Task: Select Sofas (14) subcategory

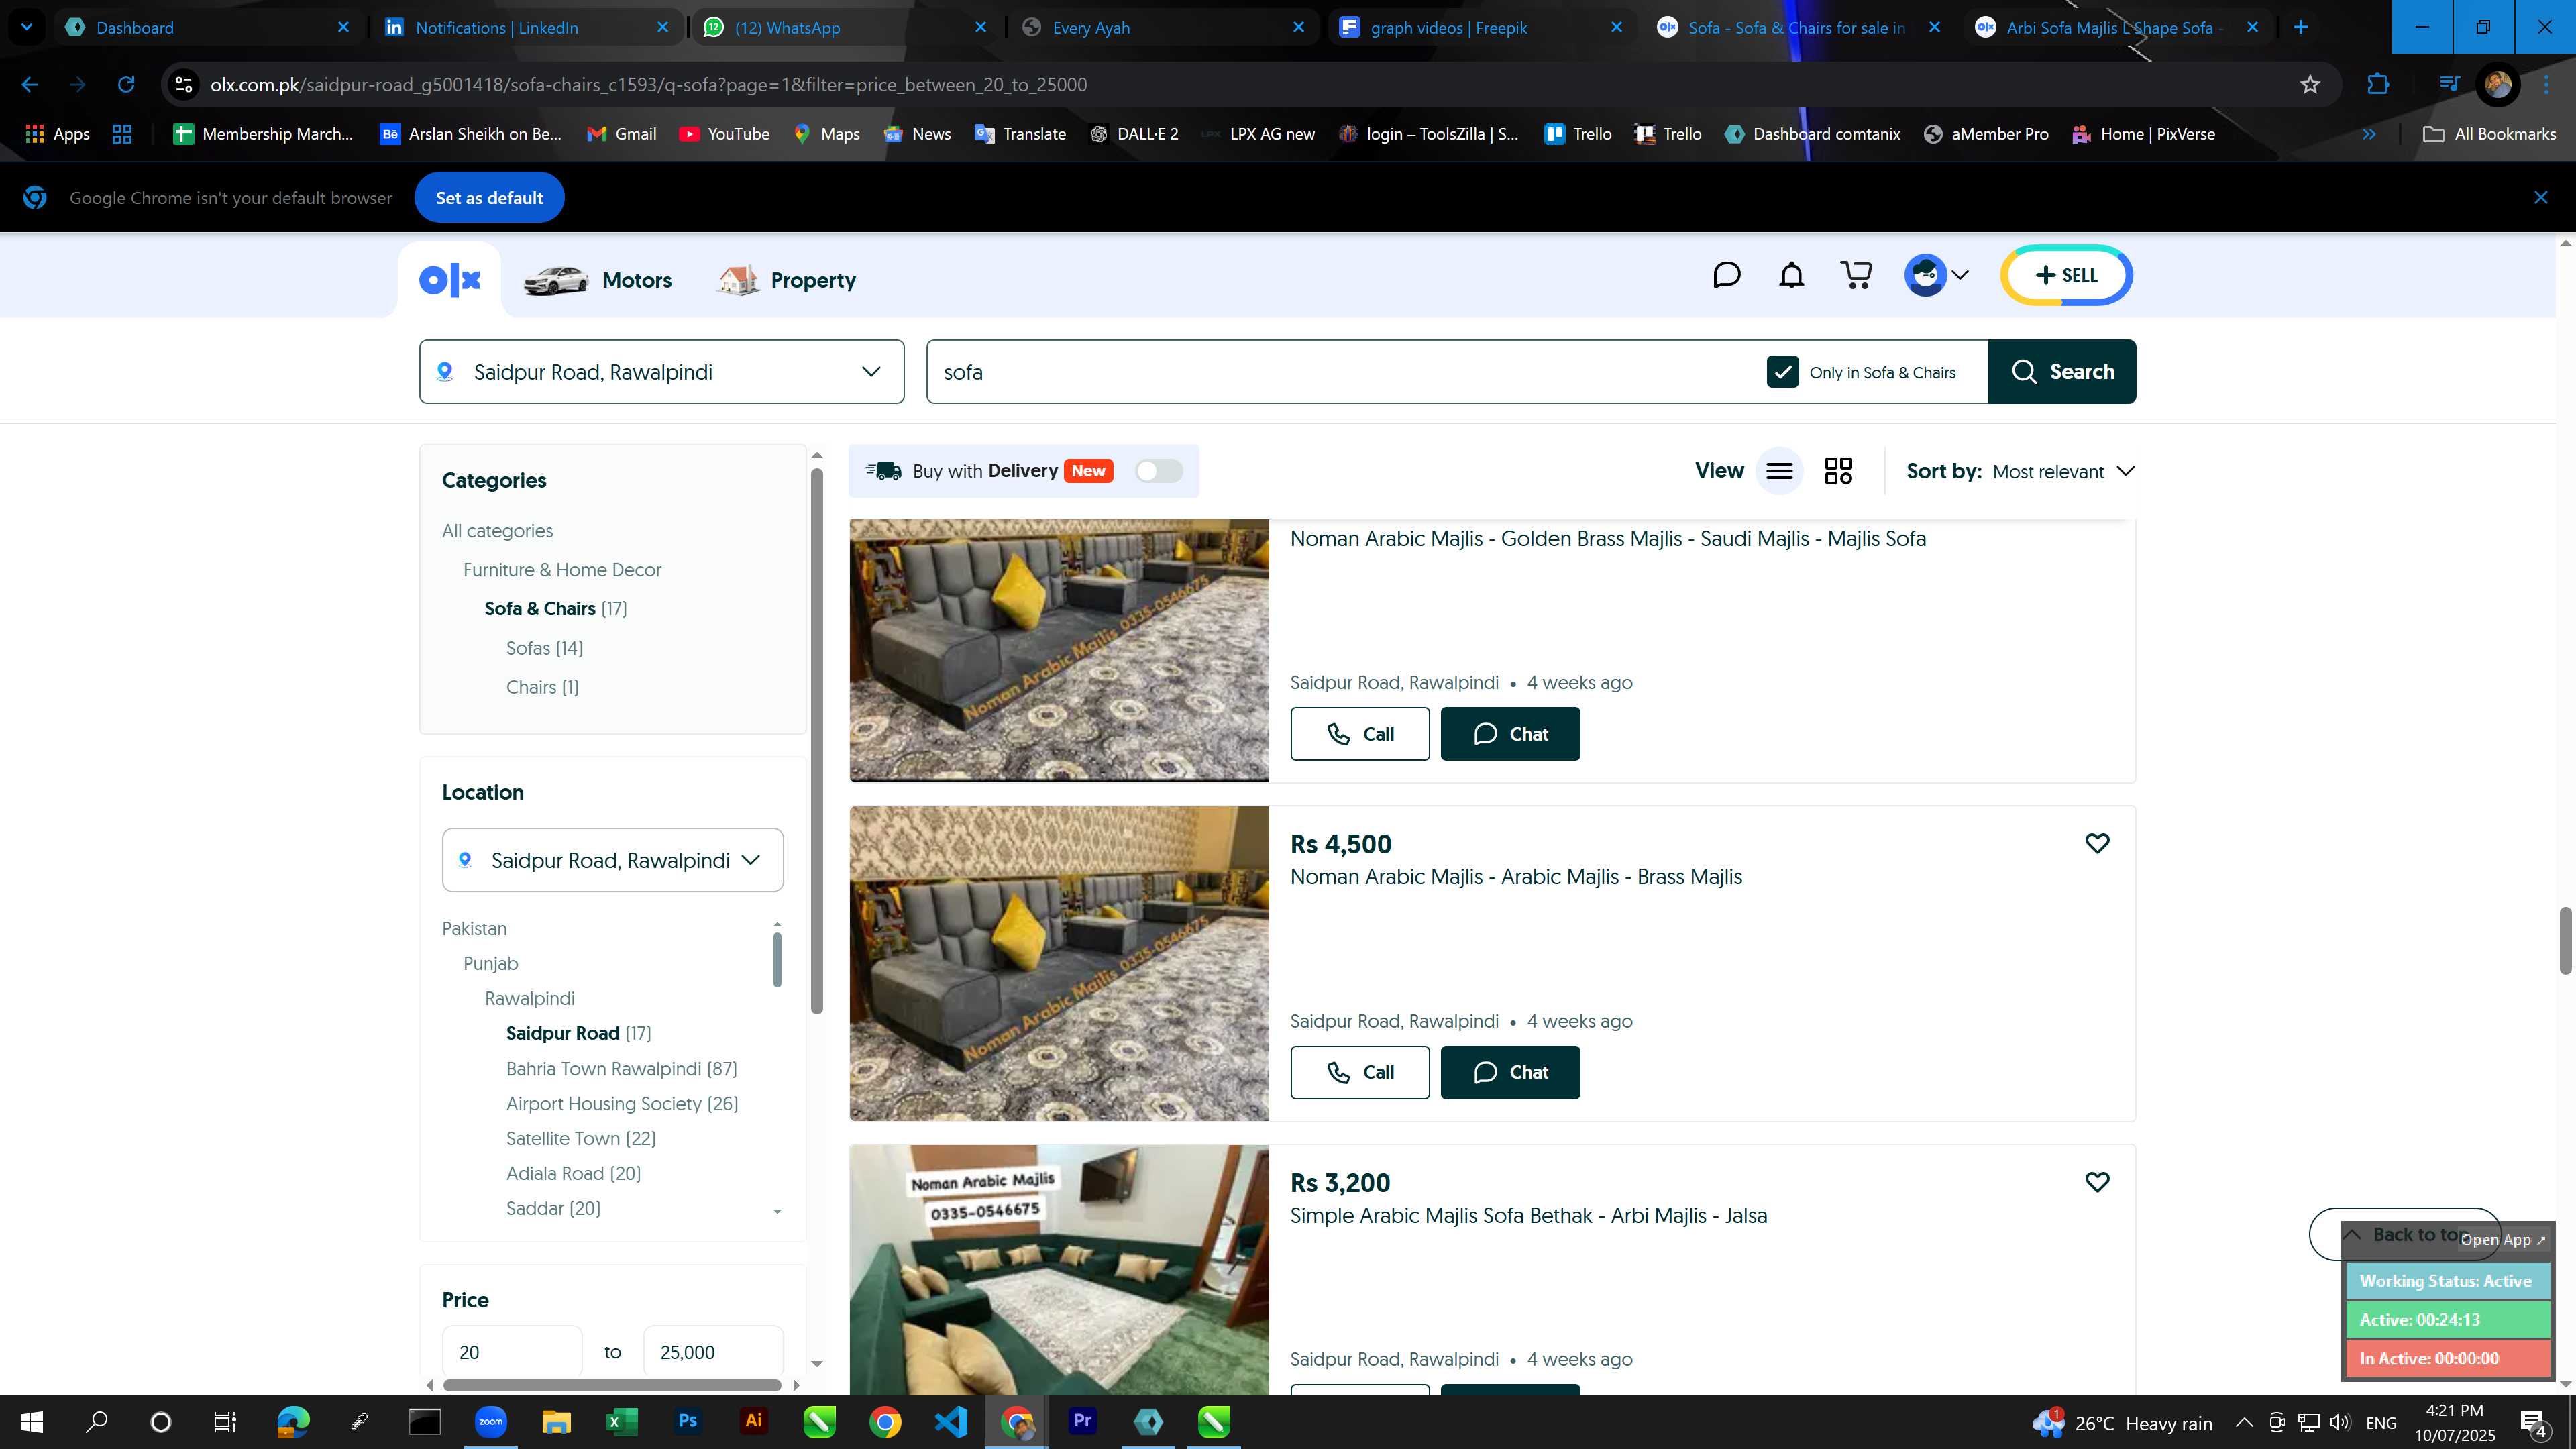Action: tap(544, 648)
